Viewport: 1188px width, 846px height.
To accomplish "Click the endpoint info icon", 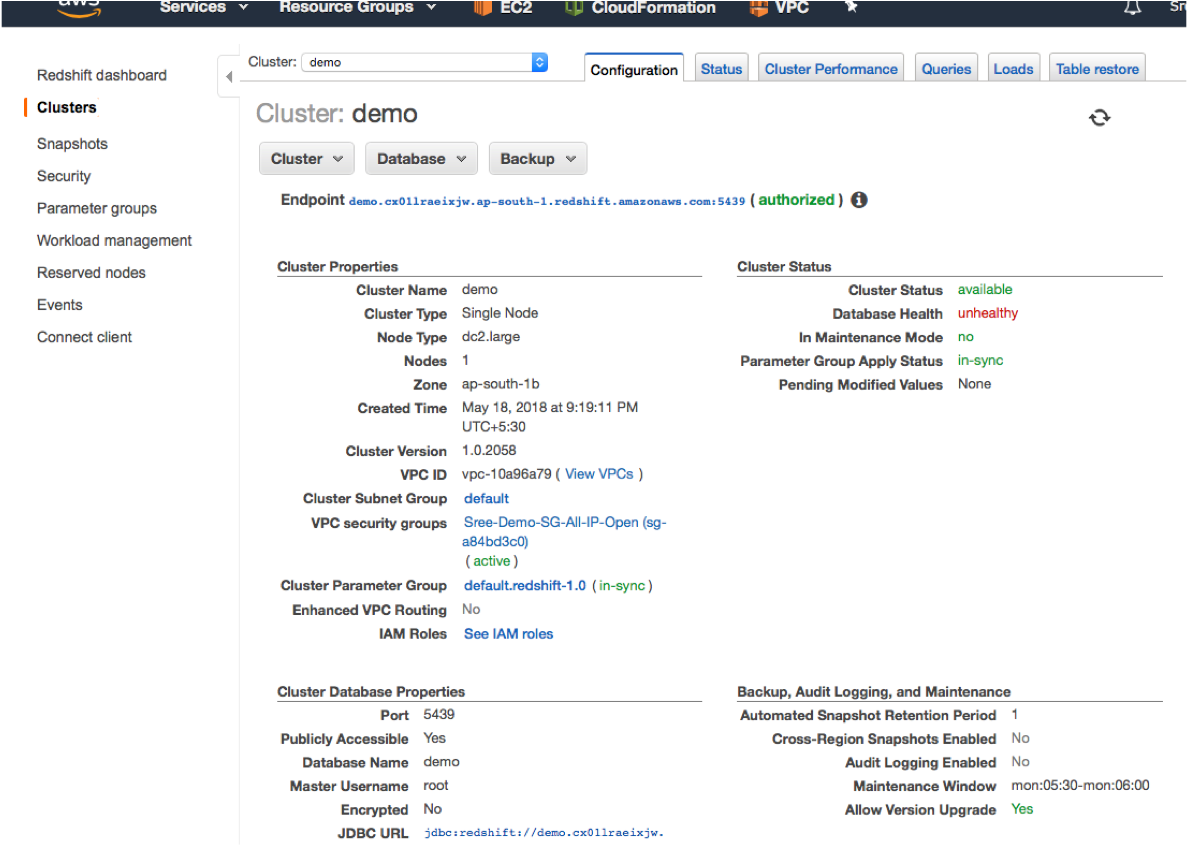I will pos(858,199).
